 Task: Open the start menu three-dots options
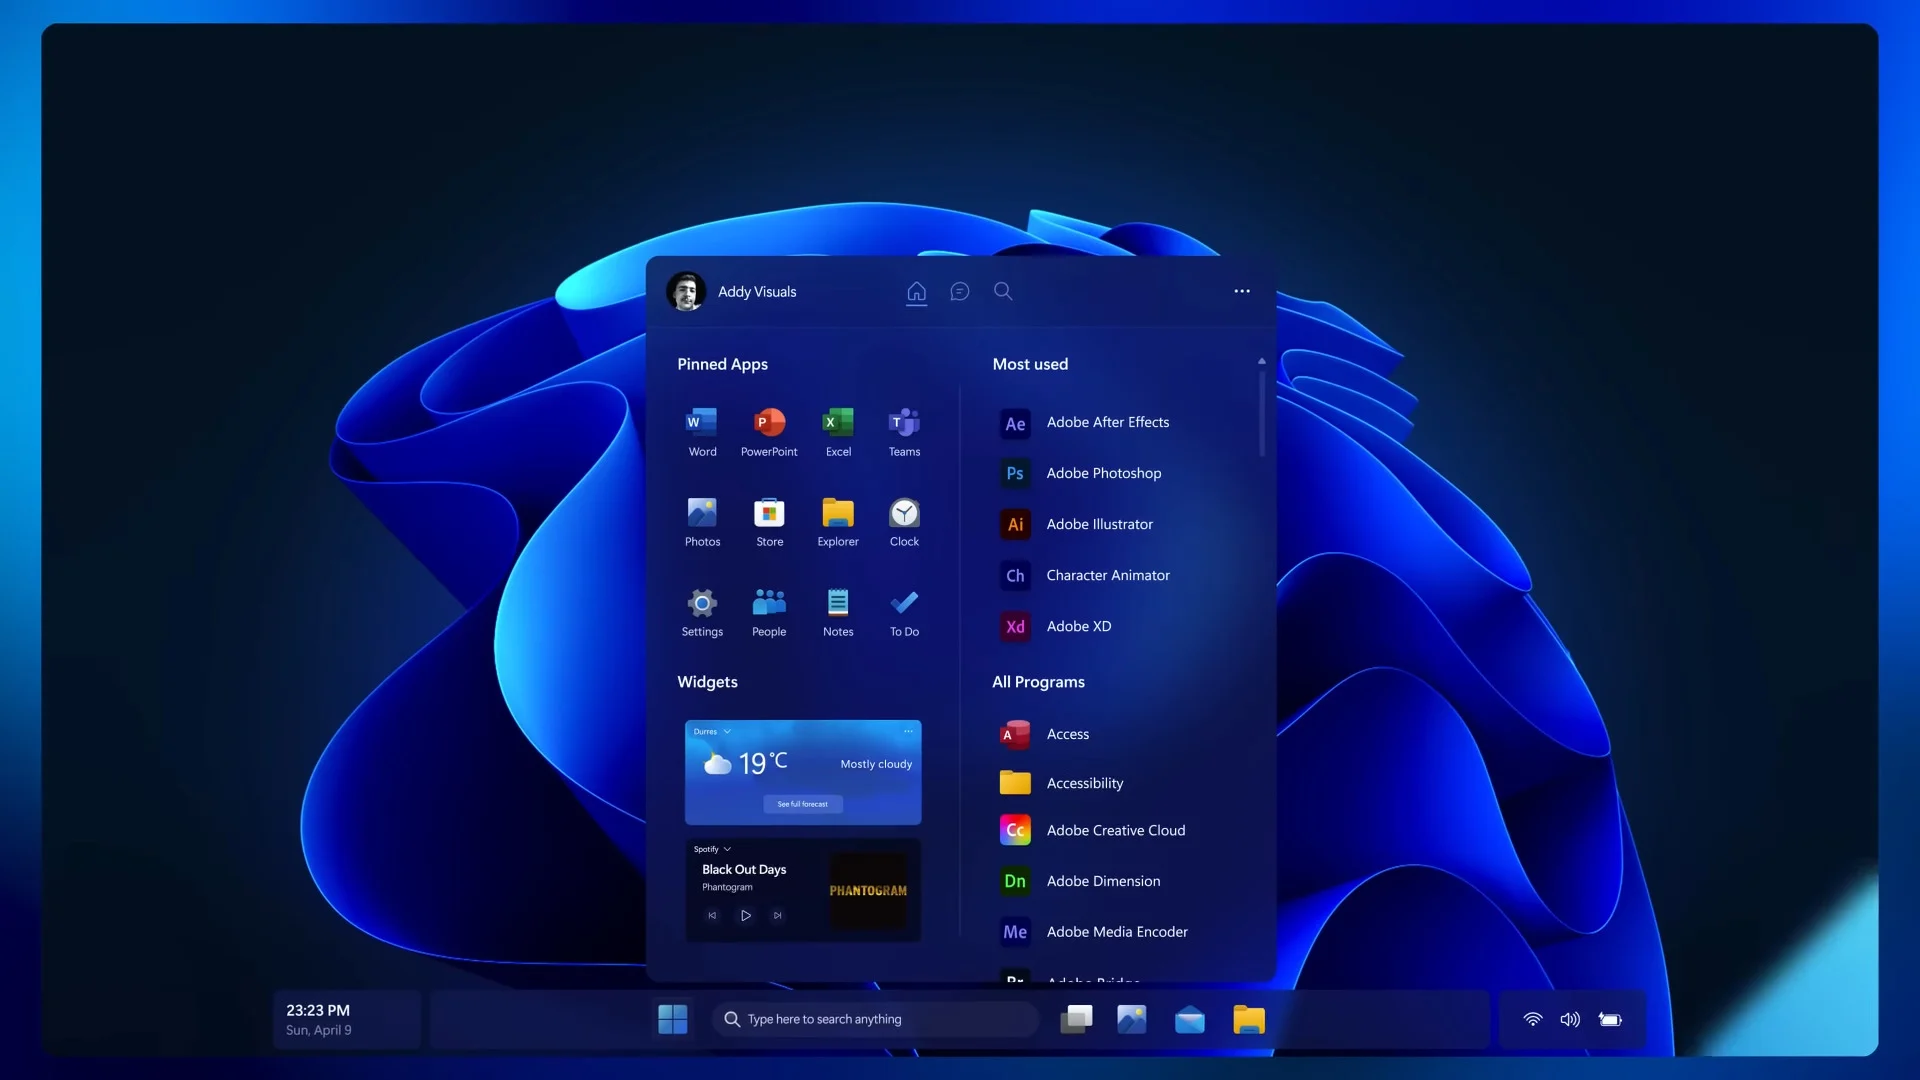click(x=1242, y=291)
